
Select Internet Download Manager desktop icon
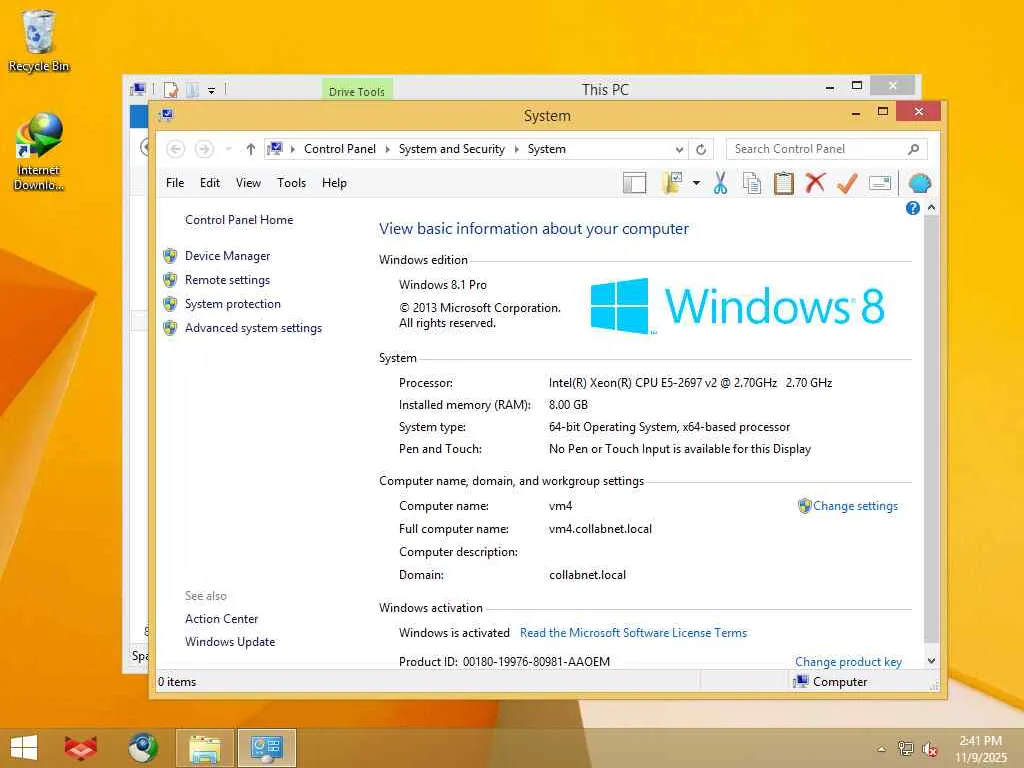(x=39, y=152)
